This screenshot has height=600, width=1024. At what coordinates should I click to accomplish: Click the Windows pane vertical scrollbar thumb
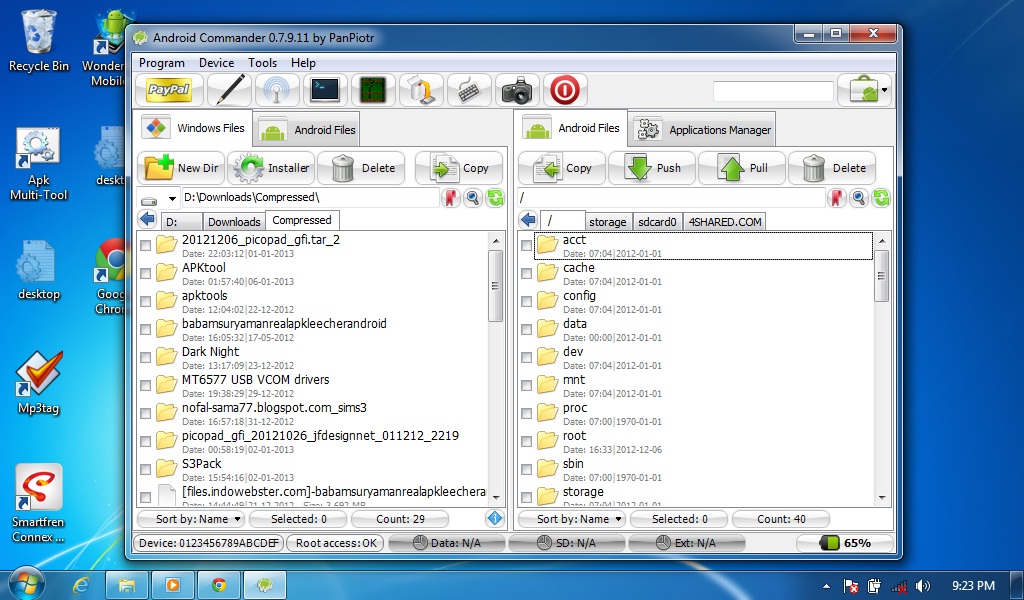pos(496,285)
